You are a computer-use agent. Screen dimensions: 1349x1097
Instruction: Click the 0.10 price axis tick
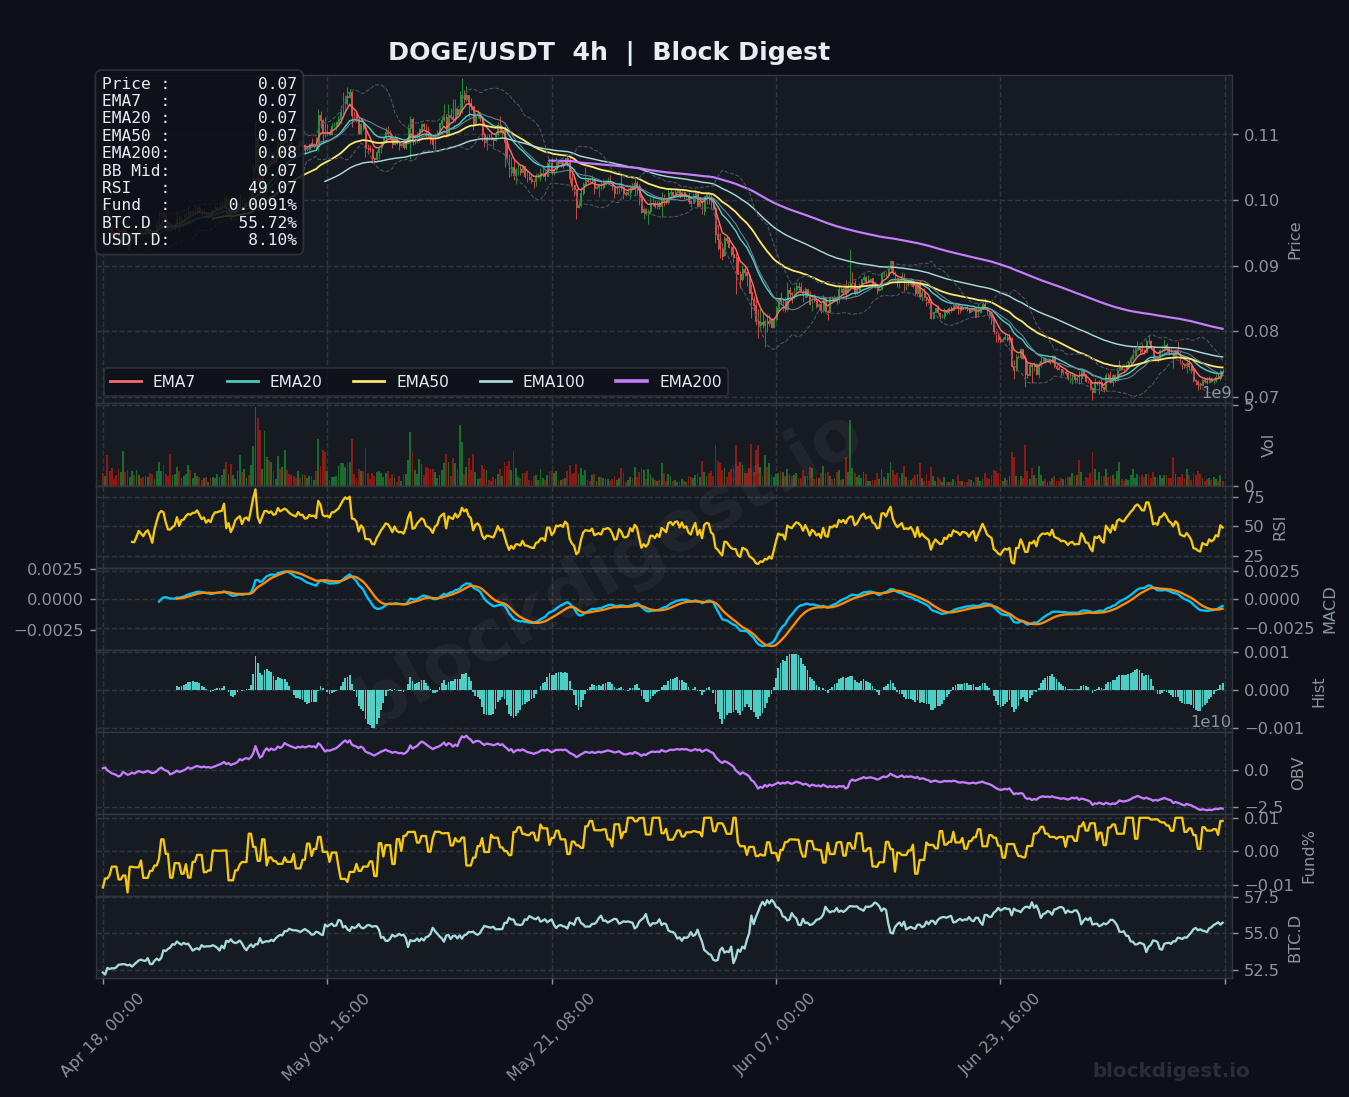pyautogui.click(x=1260, y=201)
